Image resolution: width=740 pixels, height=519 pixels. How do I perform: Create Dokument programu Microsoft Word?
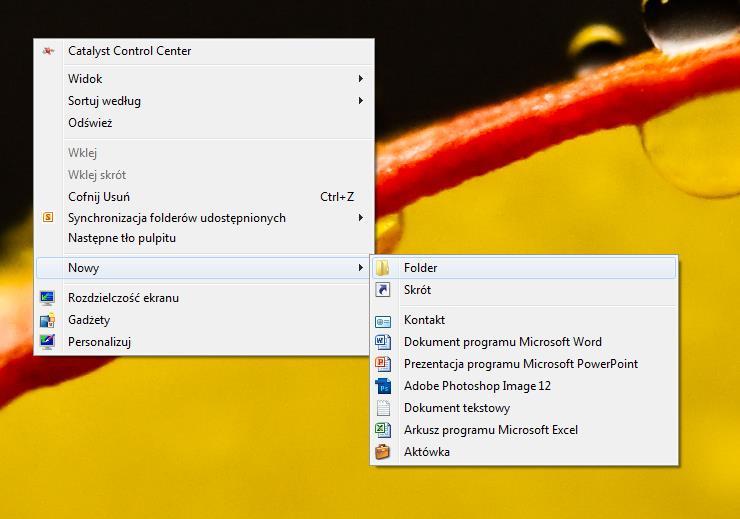pyautogui.click(x=524, y=342)
